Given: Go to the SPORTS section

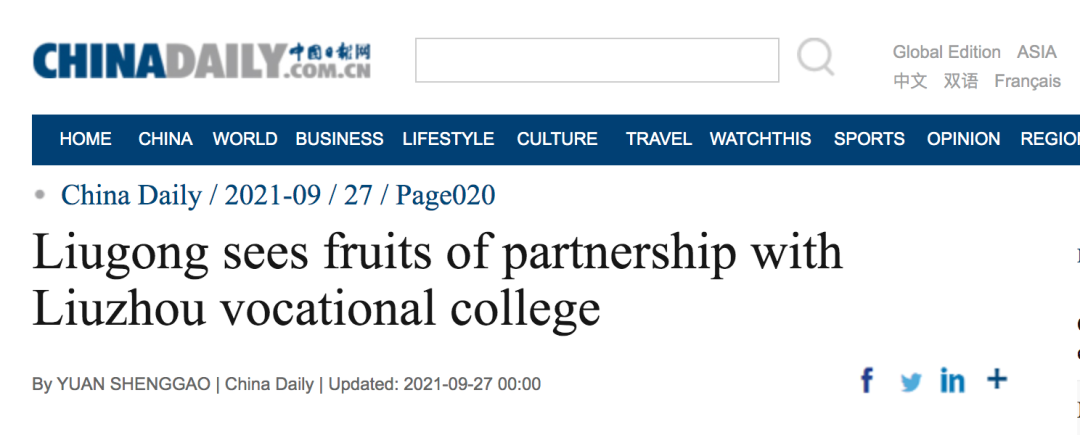Looking at the screenshot, I should click(x=870, y=139).
